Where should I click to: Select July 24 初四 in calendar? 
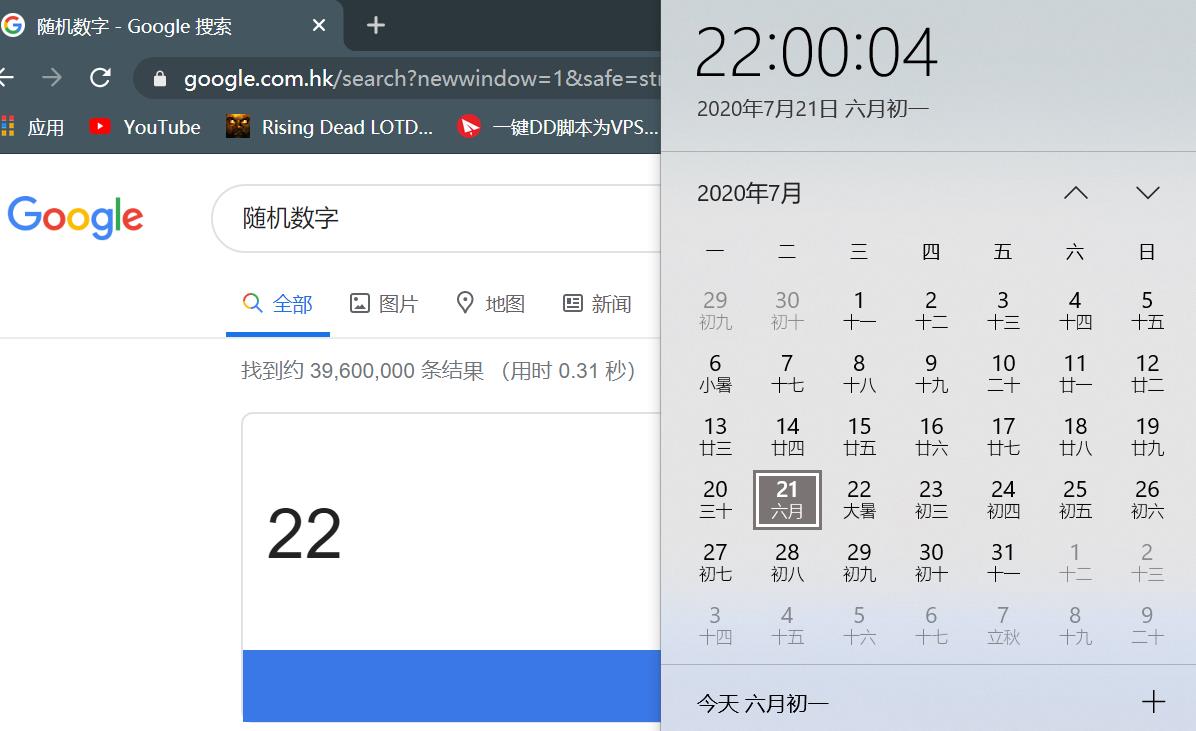tap(1003, 500)
